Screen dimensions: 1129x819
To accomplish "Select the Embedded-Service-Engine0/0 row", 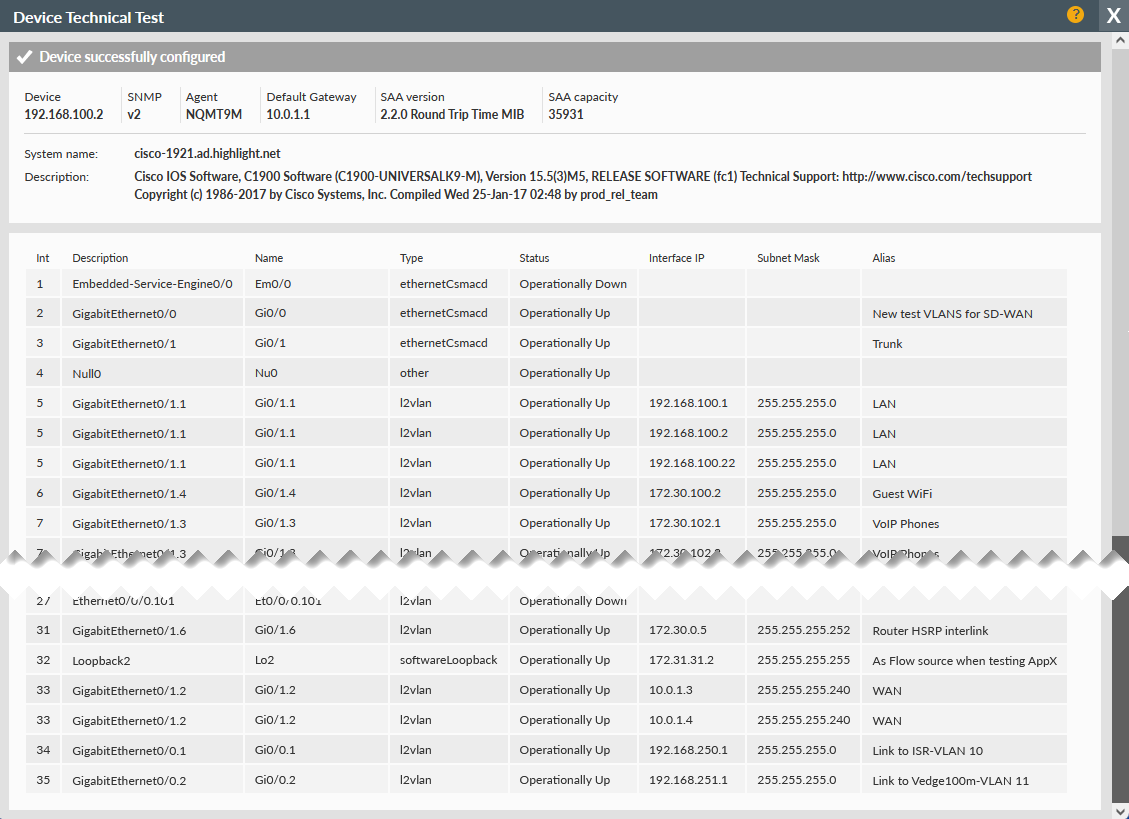I will tap(151, 284).
